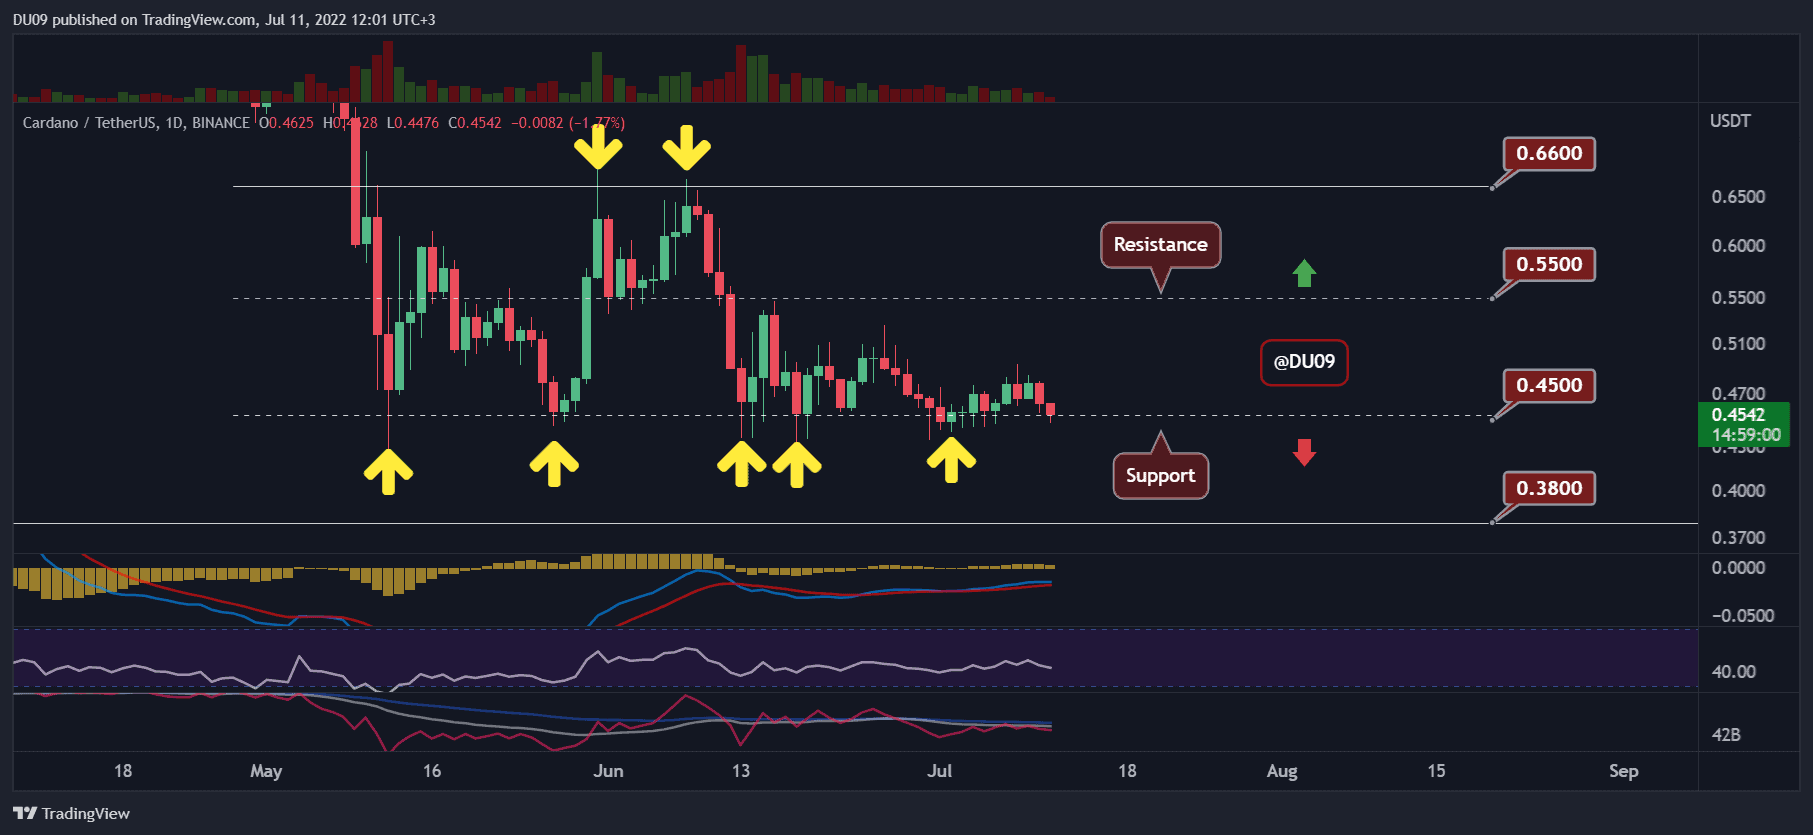Click the price change −0.0082 (−1.77%) value
The height and width of the screenshot is (835, 1813).
(568, 123)
